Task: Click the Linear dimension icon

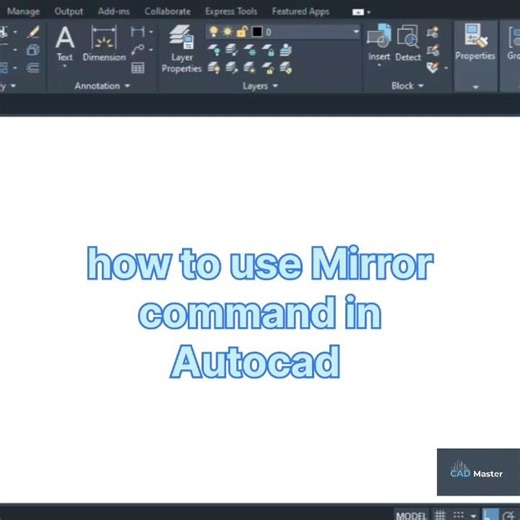Action: click(x=137, y=32)
